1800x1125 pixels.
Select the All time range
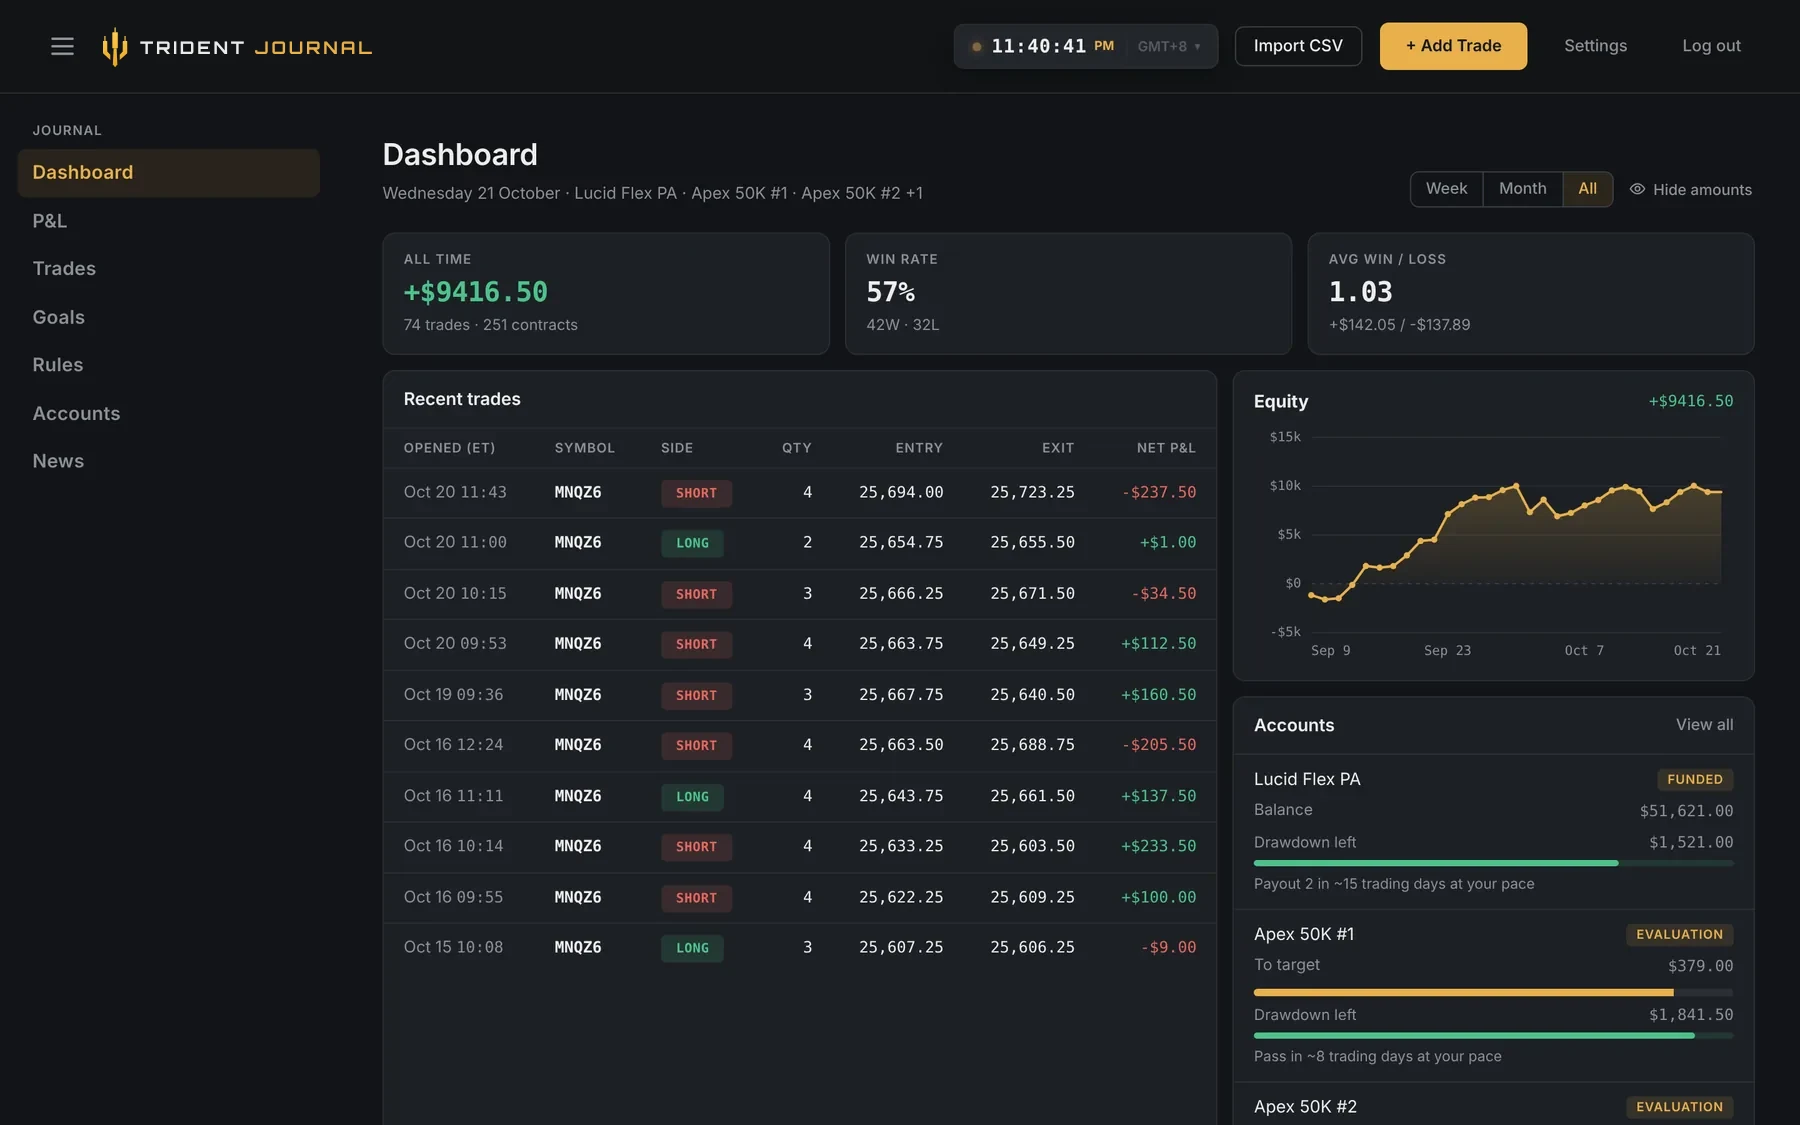click(x=1587, y=189)
